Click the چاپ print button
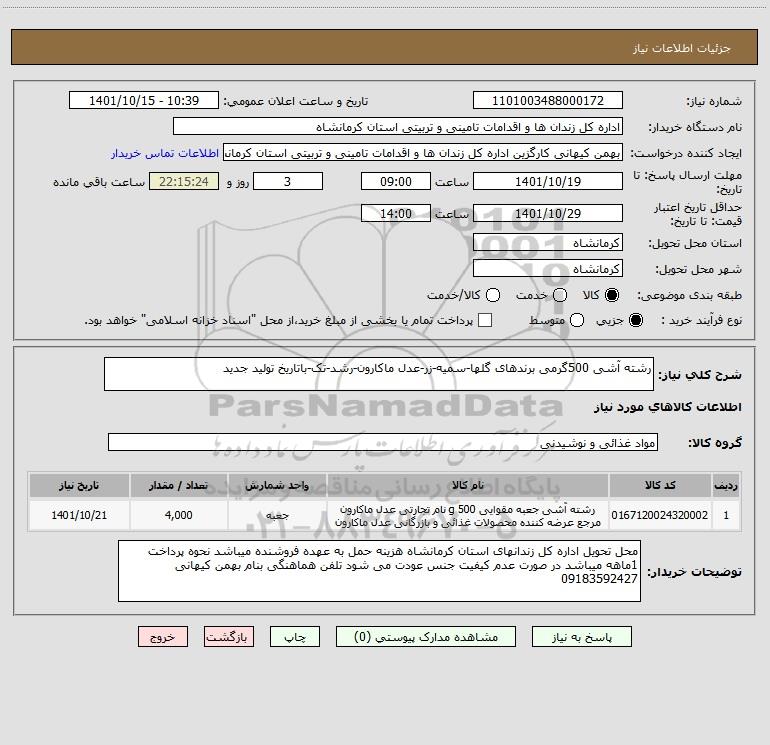The height and width of the screenshot is (745, 770). [295, 637]
